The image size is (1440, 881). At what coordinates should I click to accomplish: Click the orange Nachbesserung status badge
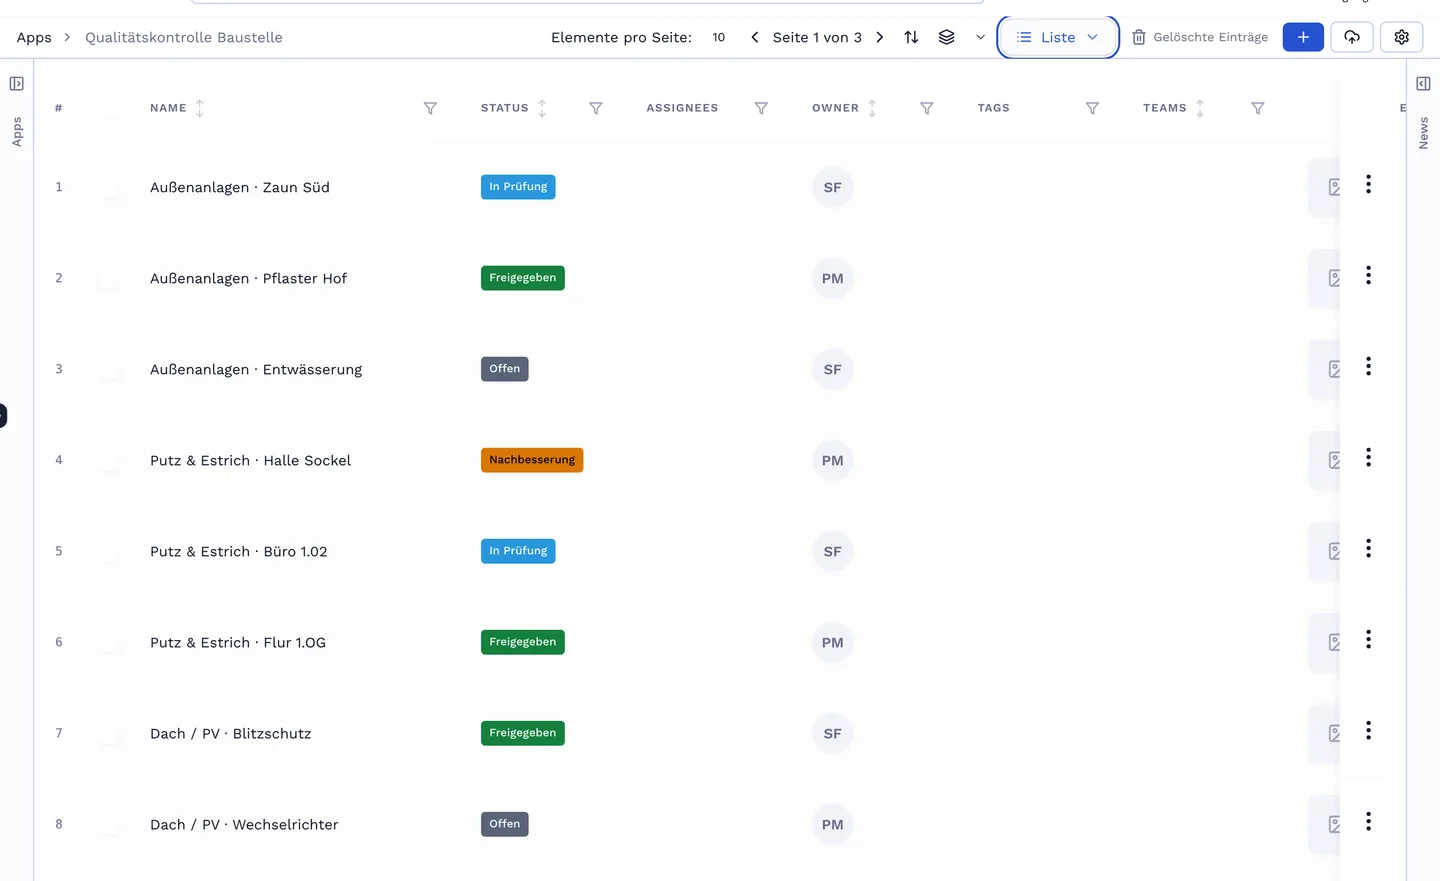(532, 460)
